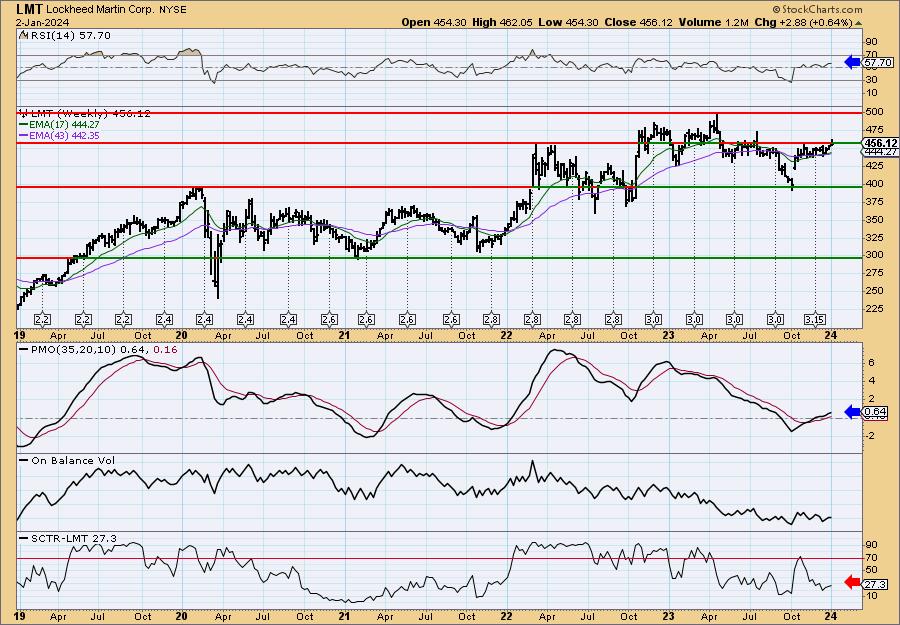Click the 500 price axis label

(874, 111)
